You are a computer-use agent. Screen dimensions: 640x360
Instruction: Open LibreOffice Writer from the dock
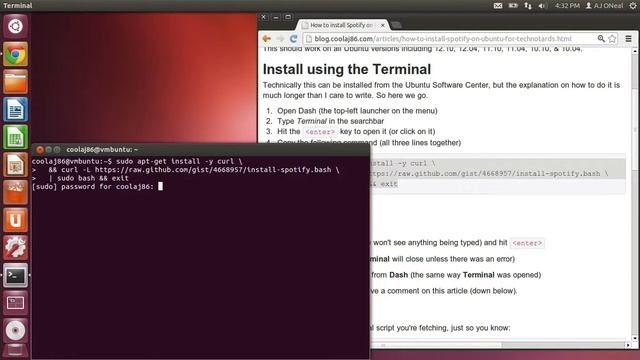point(16,109)
